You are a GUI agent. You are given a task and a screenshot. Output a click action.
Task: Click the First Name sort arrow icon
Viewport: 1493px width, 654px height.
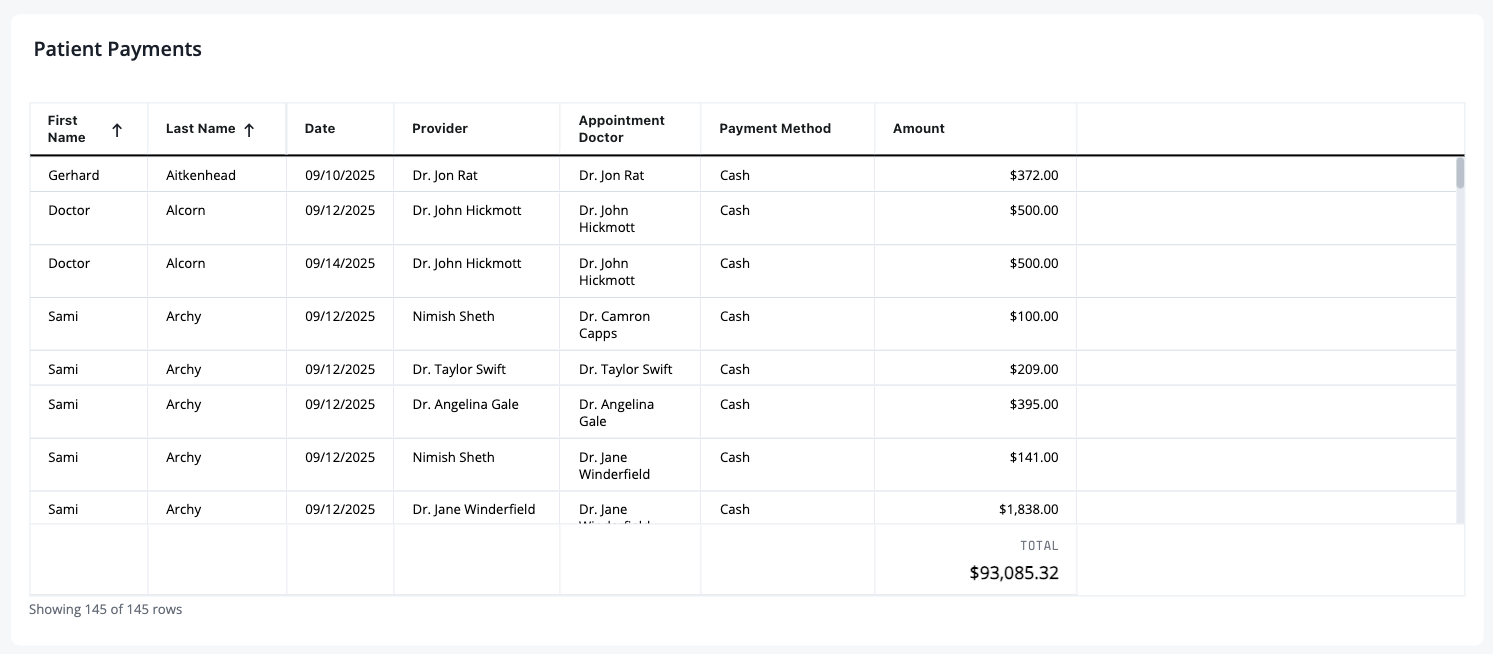[x=117, y=130]
